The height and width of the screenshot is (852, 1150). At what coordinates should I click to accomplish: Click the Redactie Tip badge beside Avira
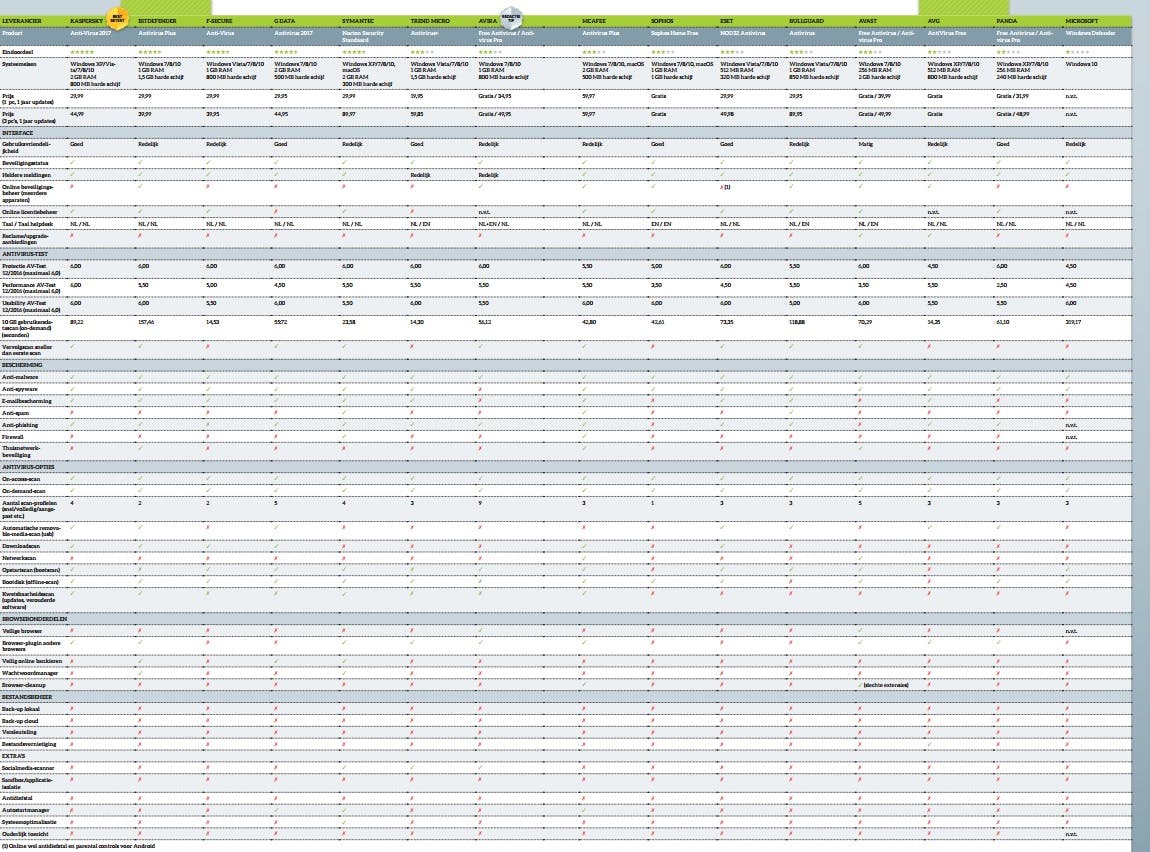[511, 17]
